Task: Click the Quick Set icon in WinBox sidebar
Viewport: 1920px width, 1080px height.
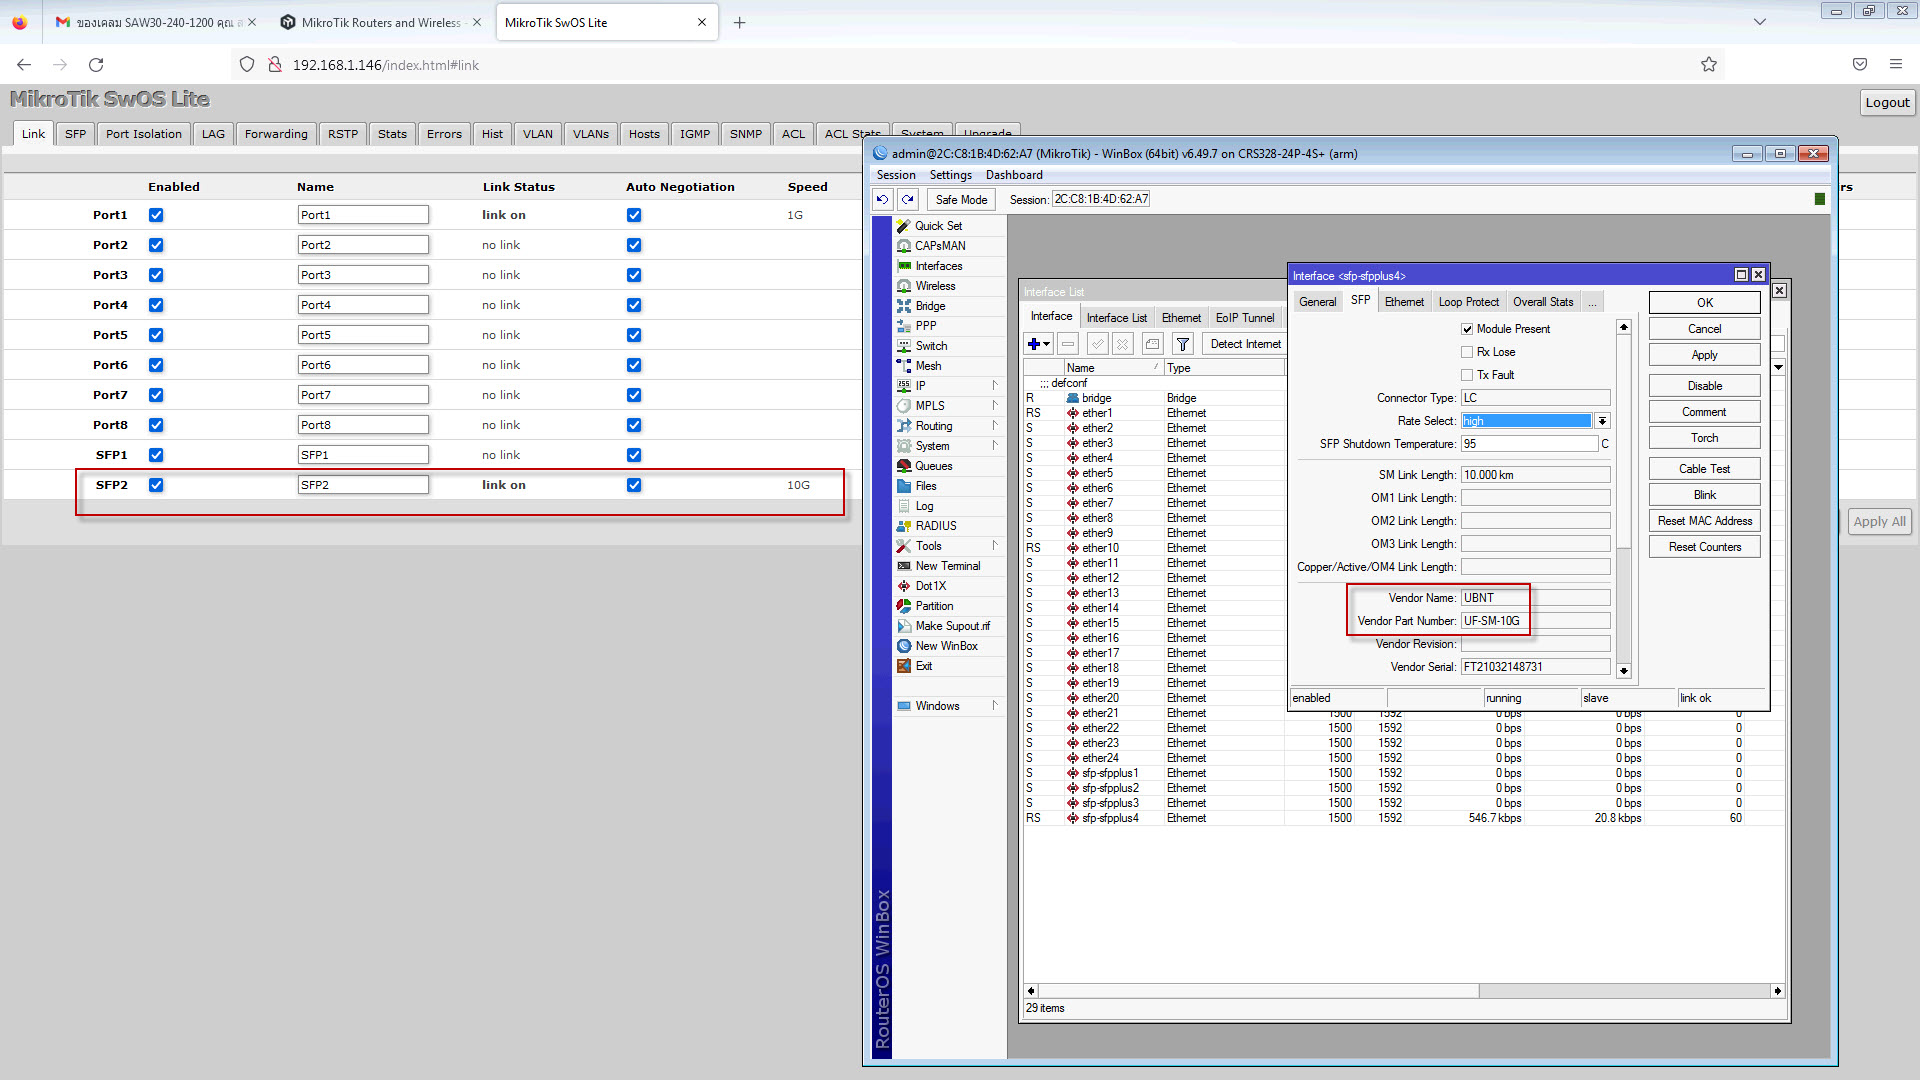Action: point(903,226)
